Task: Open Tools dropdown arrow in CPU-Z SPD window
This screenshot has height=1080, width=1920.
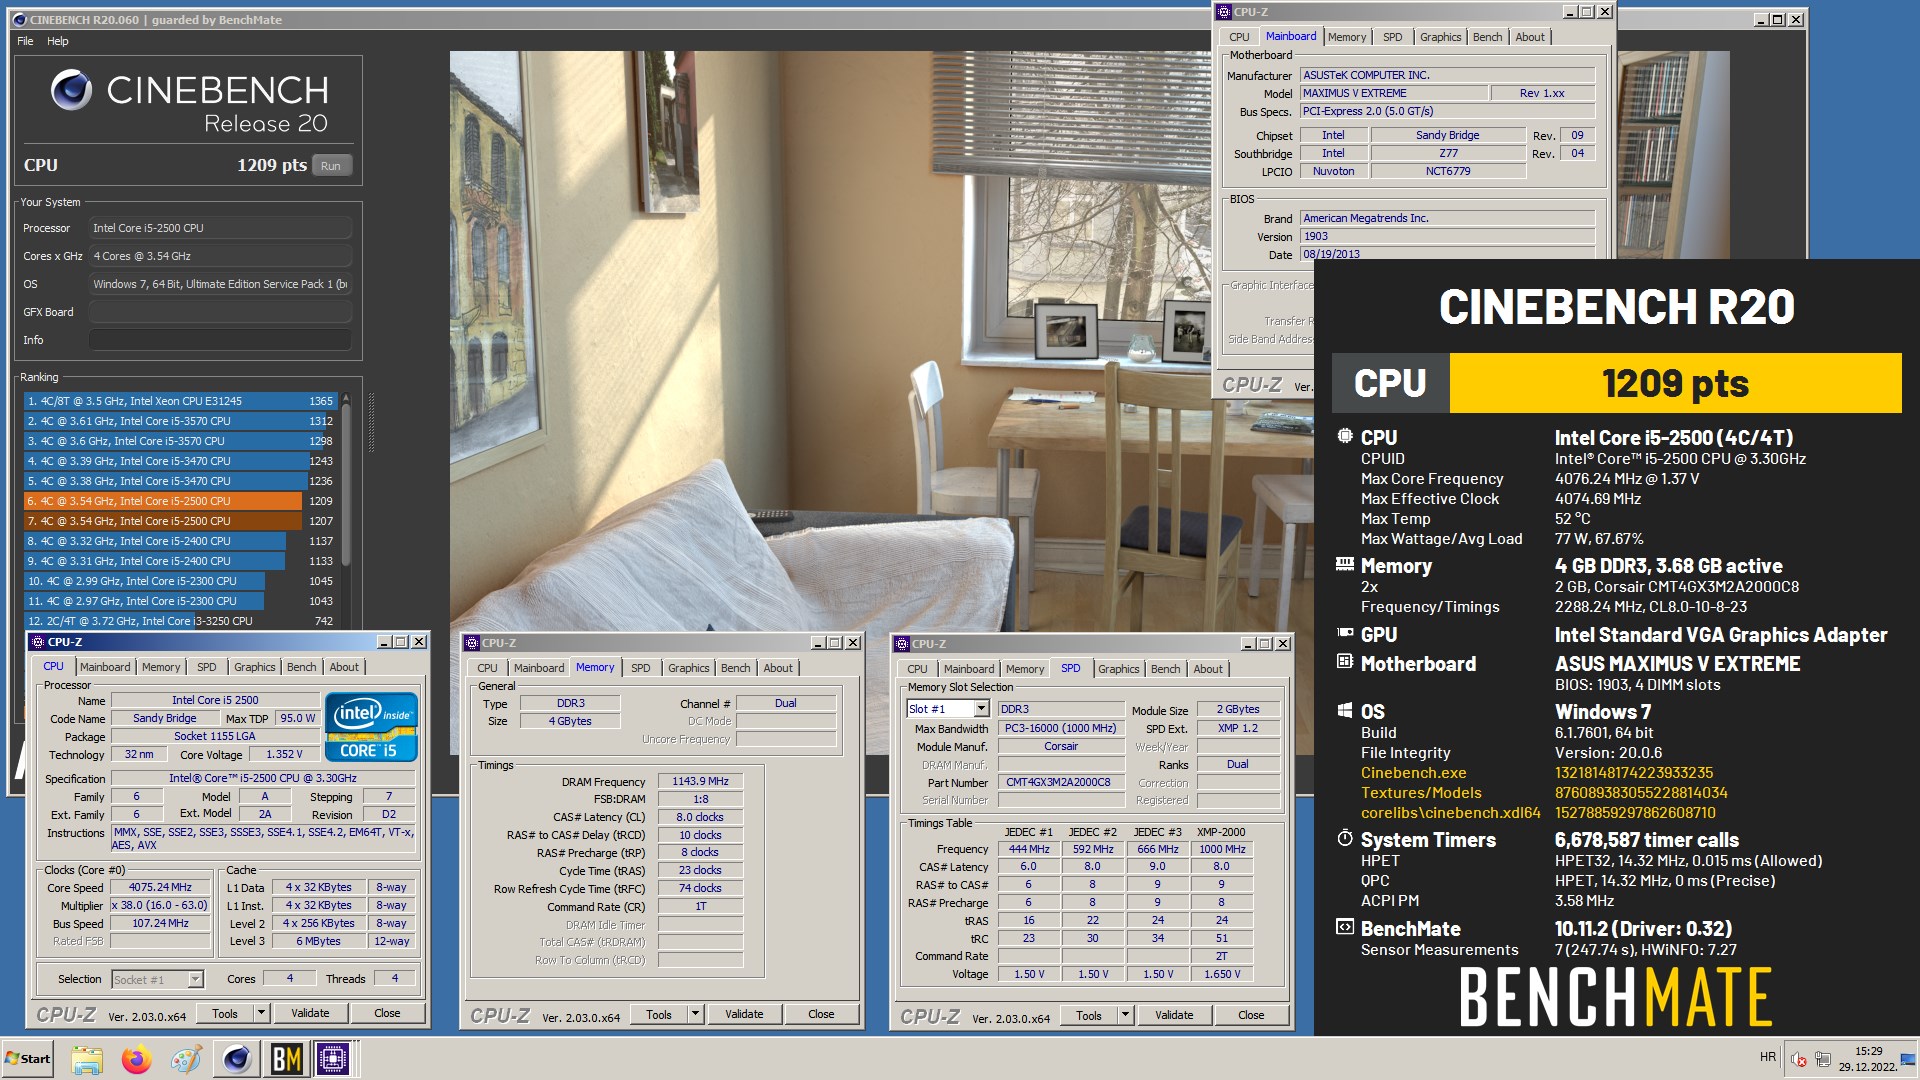Action: pos(1125,1015)
